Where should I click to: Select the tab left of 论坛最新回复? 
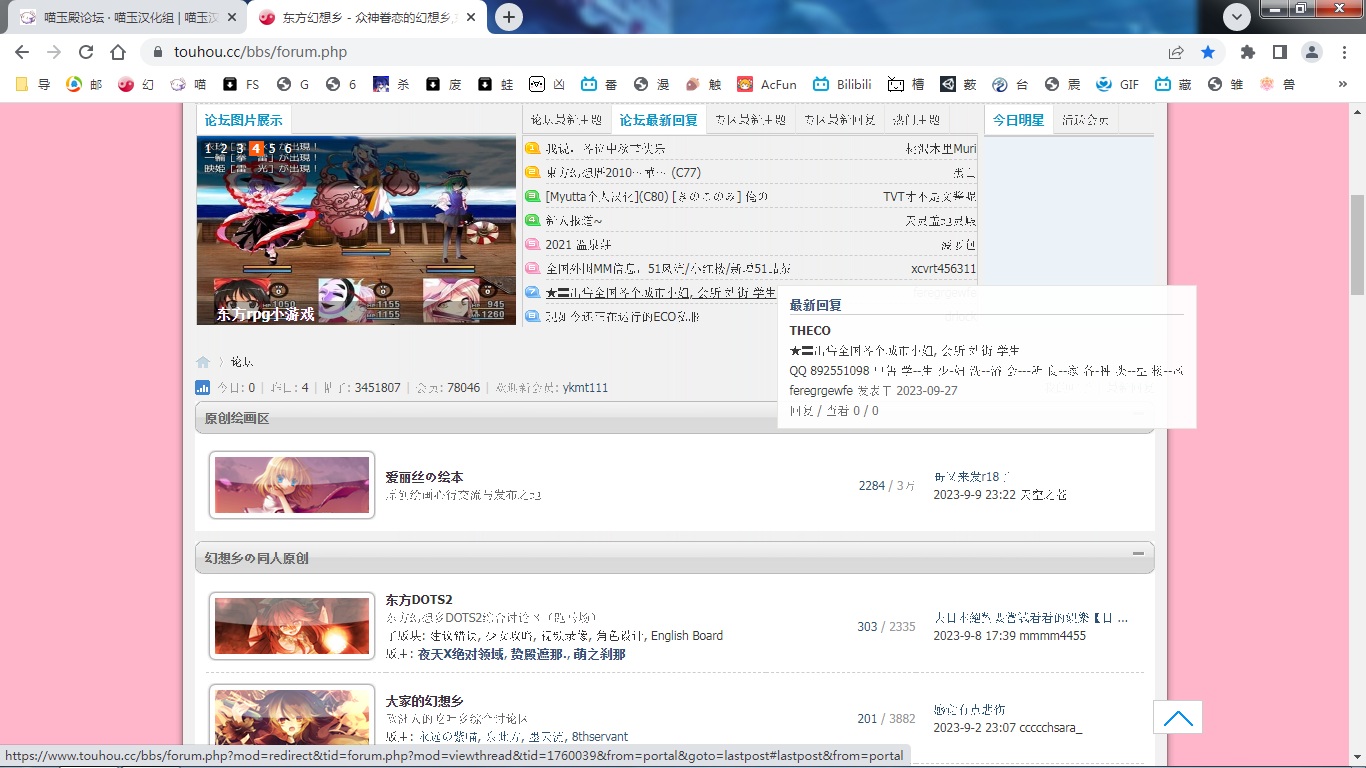[x=566, y=120]
